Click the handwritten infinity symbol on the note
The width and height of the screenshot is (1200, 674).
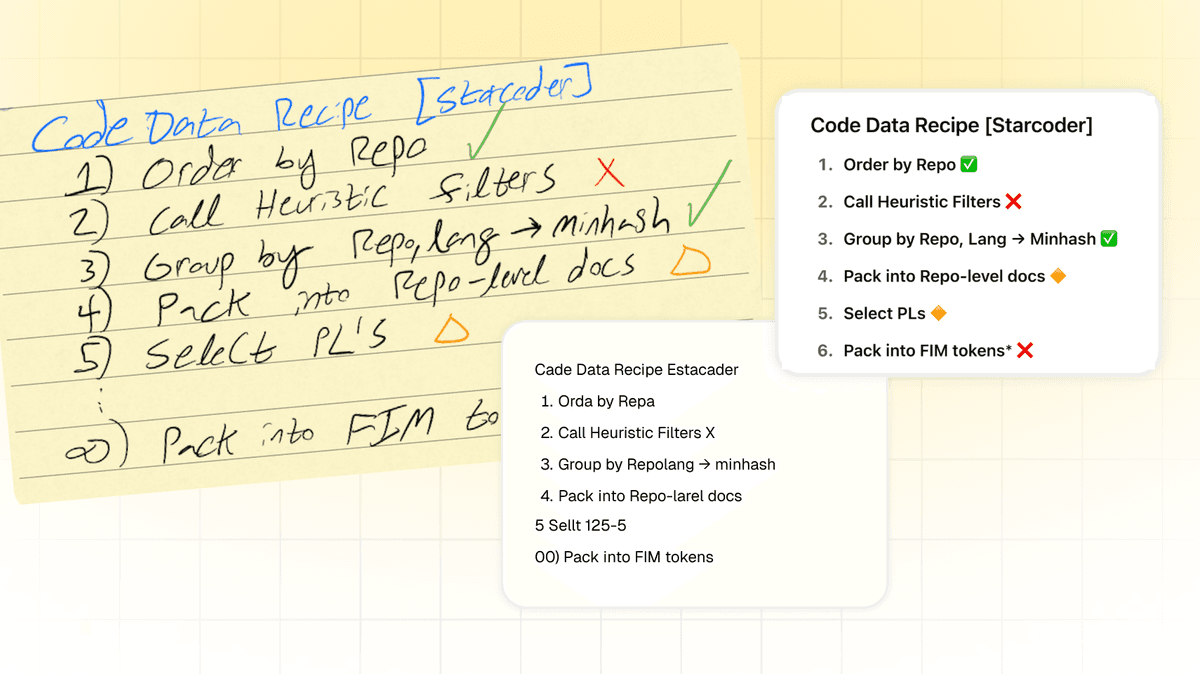[x=93, y=451]
